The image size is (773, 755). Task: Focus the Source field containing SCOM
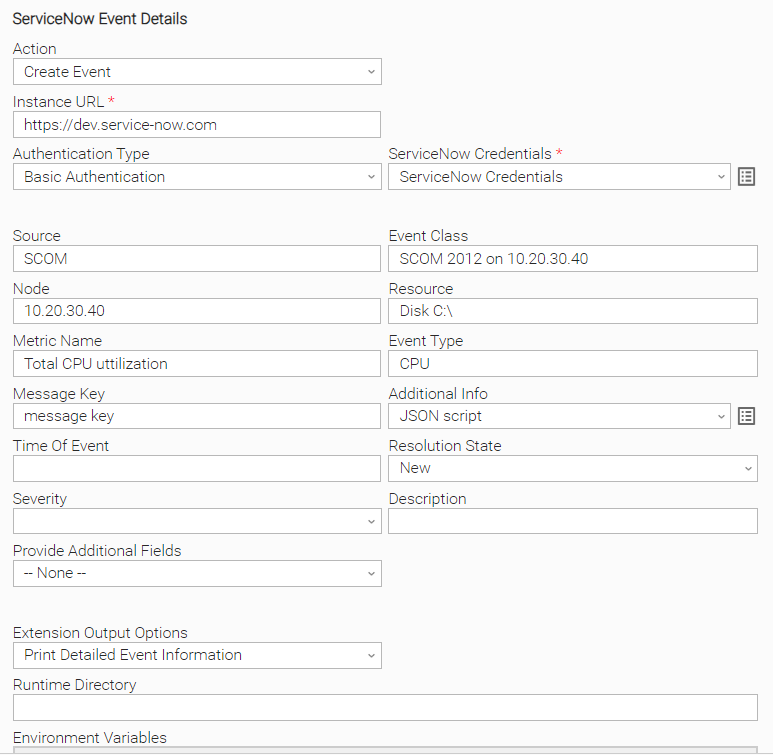click(197, 258)
